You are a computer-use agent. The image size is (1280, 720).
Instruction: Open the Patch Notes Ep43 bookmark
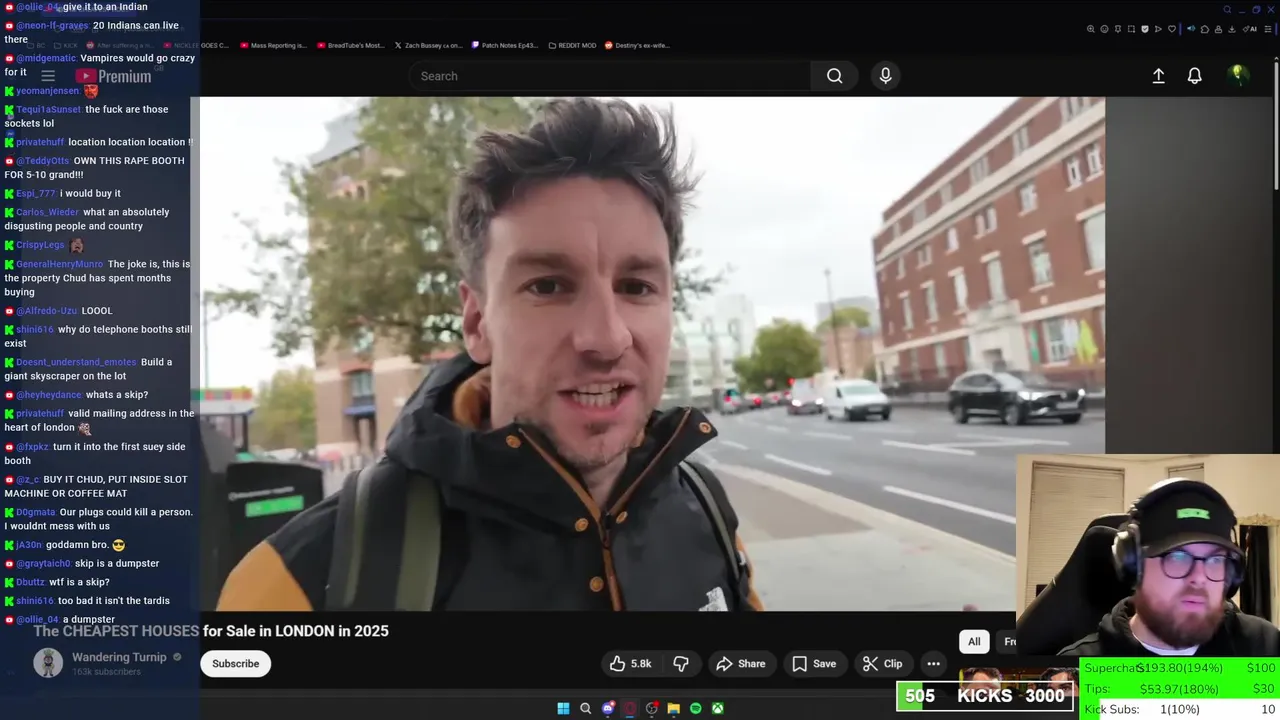505,45
